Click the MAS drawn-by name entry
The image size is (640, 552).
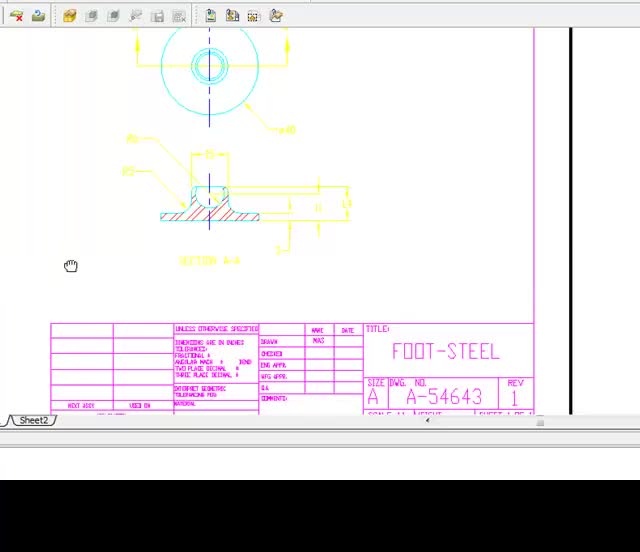318,341
